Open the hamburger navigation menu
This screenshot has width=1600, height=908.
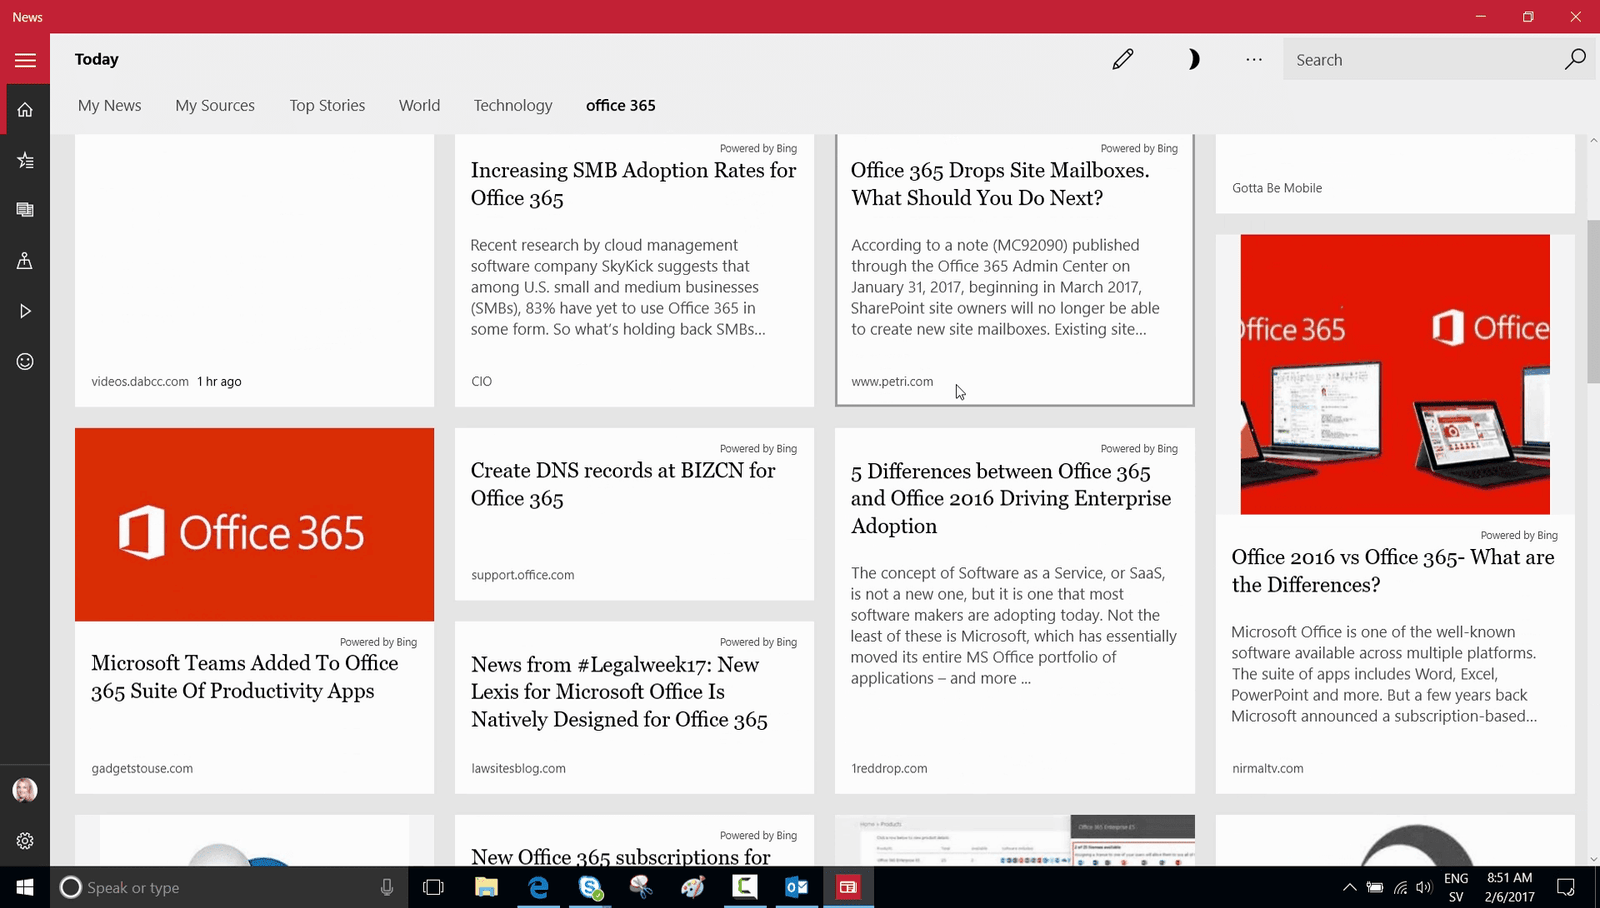pyautogui.click(x=25, y=60)
